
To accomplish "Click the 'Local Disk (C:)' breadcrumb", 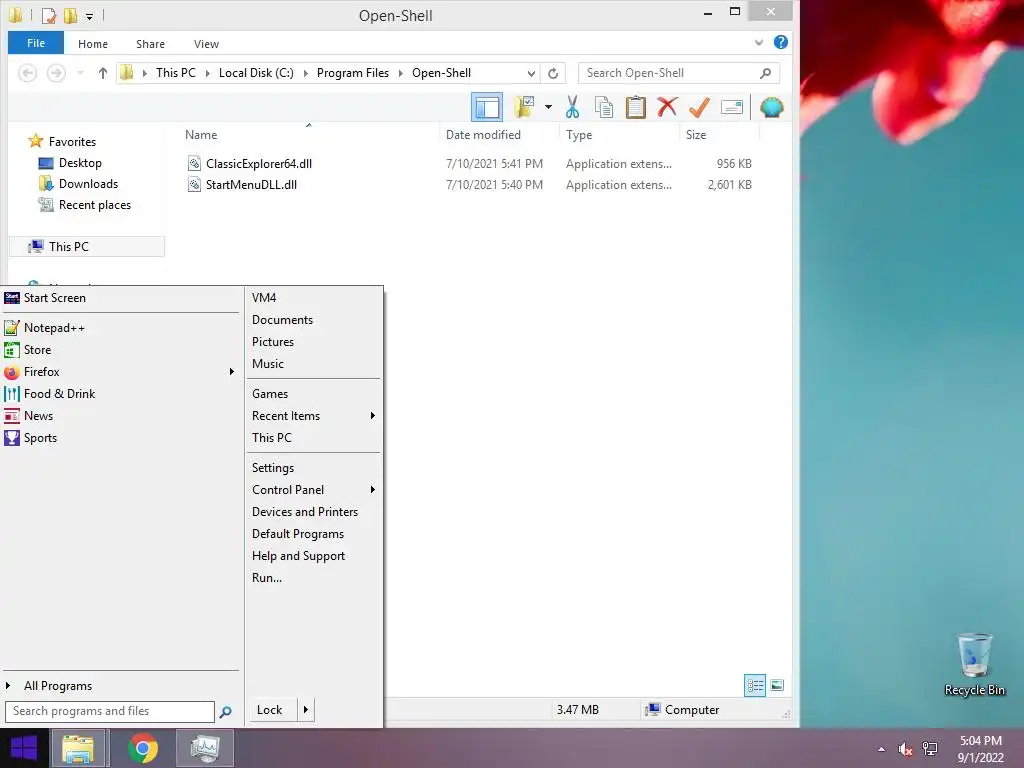I will pyautogui.click(x=256, y=73).
